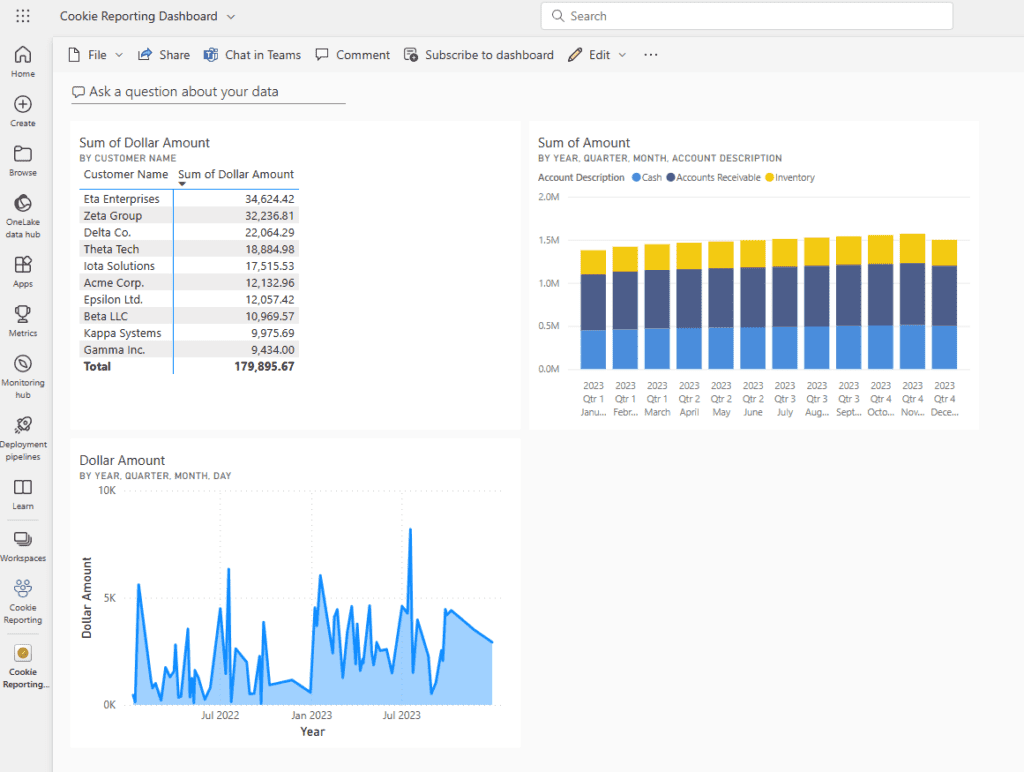Open the more options ellipsis menu
The image size is (1024, 772).
coord(651,55)
